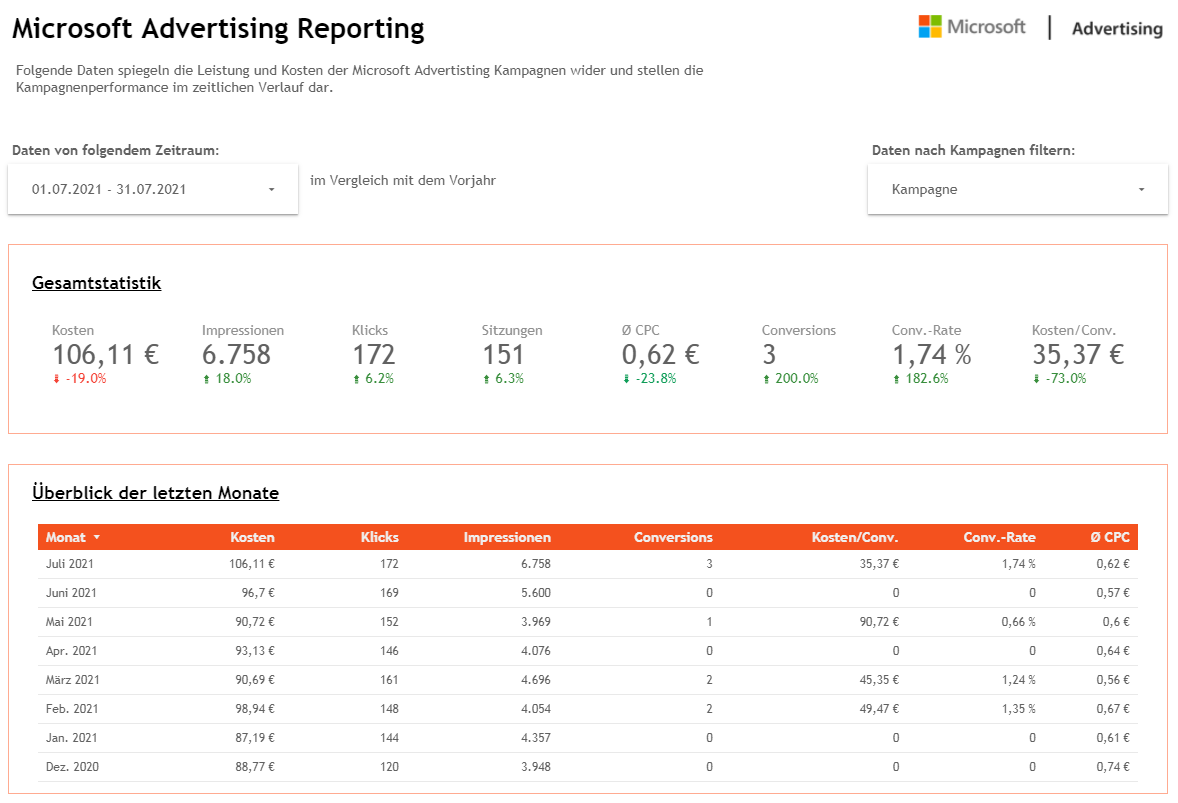The width and height of the screenshot is (1178, 803).
Task: Select the Jan. 2021 row label
Action: point(71,738)
